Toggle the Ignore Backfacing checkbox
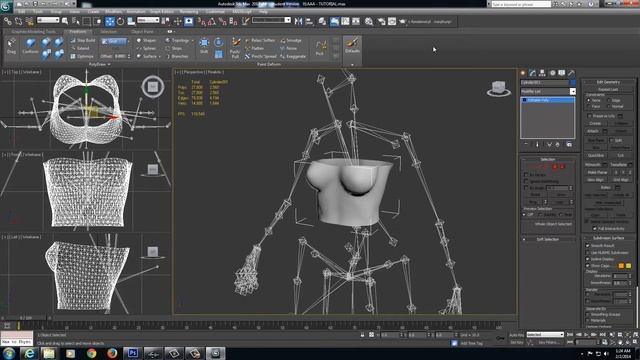The height and width of the screenshot is (360, 640). pos(526,181)
